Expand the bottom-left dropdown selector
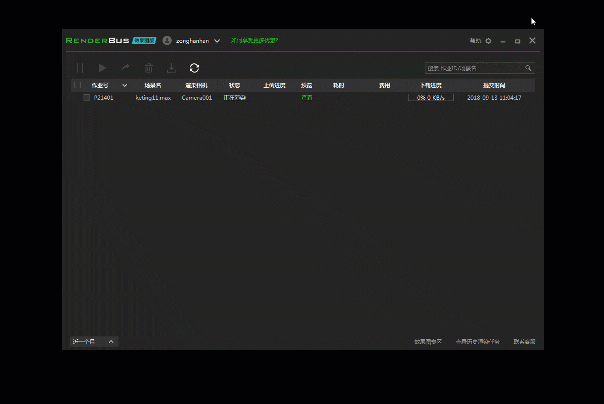The width and height of the screenshot is (604, 404). coord(111,341)
